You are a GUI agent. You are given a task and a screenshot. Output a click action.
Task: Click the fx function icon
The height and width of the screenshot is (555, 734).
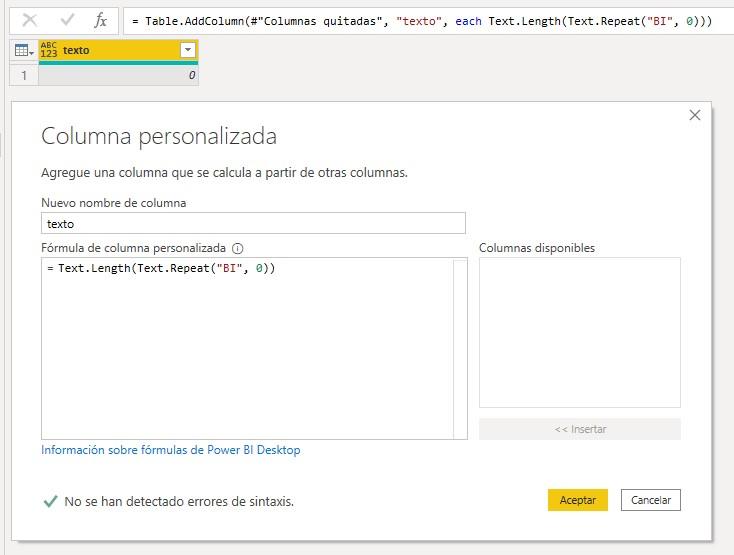pos(100,20)
